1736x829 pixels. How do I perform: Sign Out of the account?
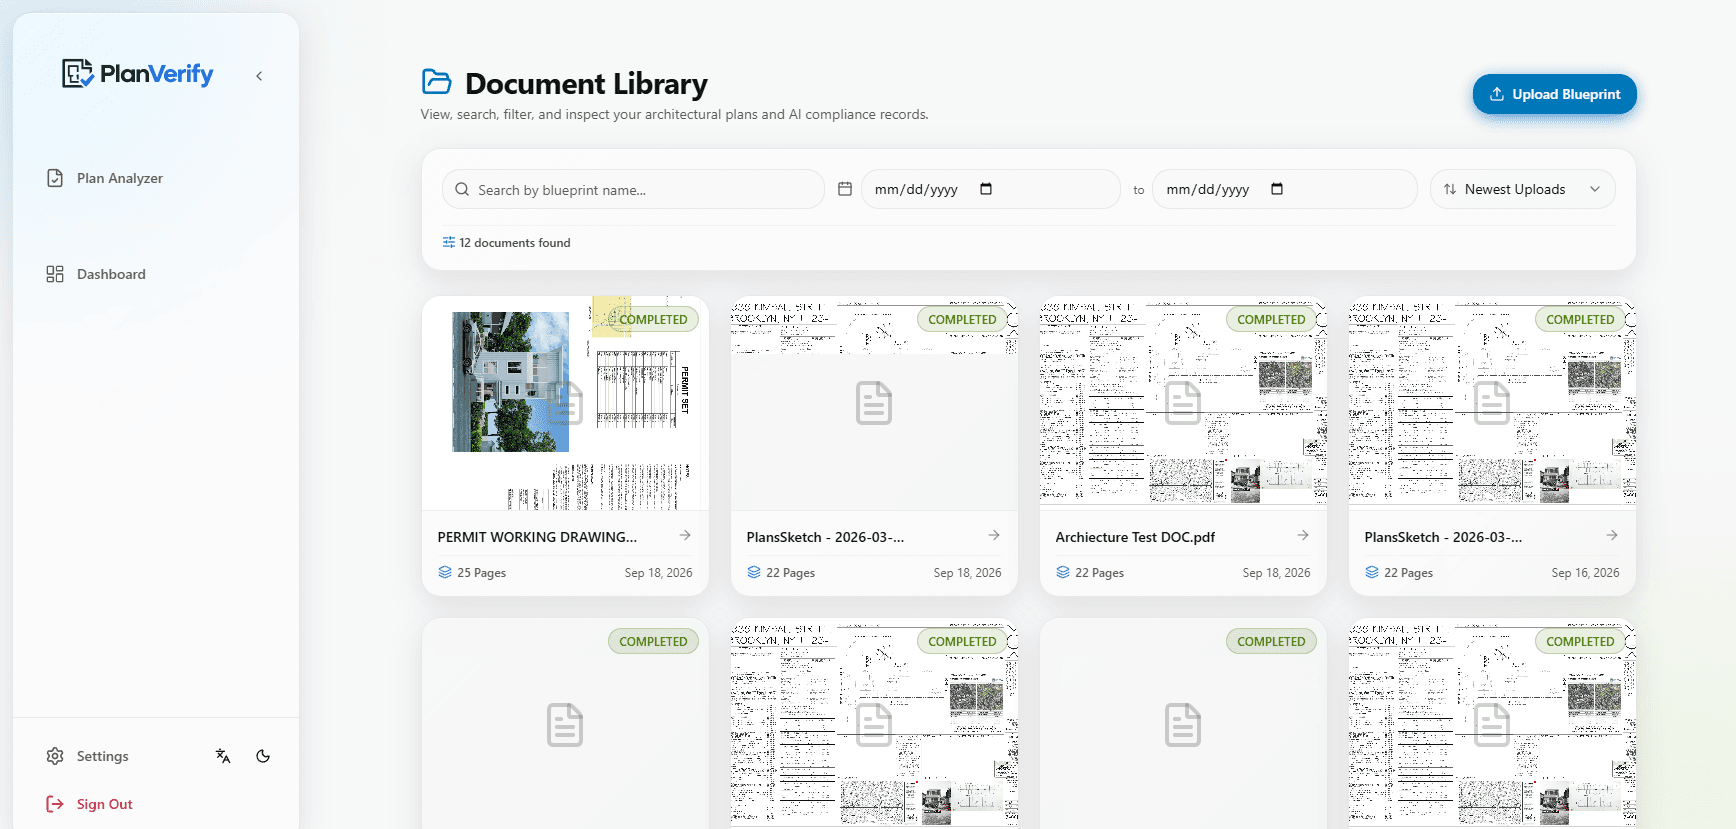click(90, 804)
